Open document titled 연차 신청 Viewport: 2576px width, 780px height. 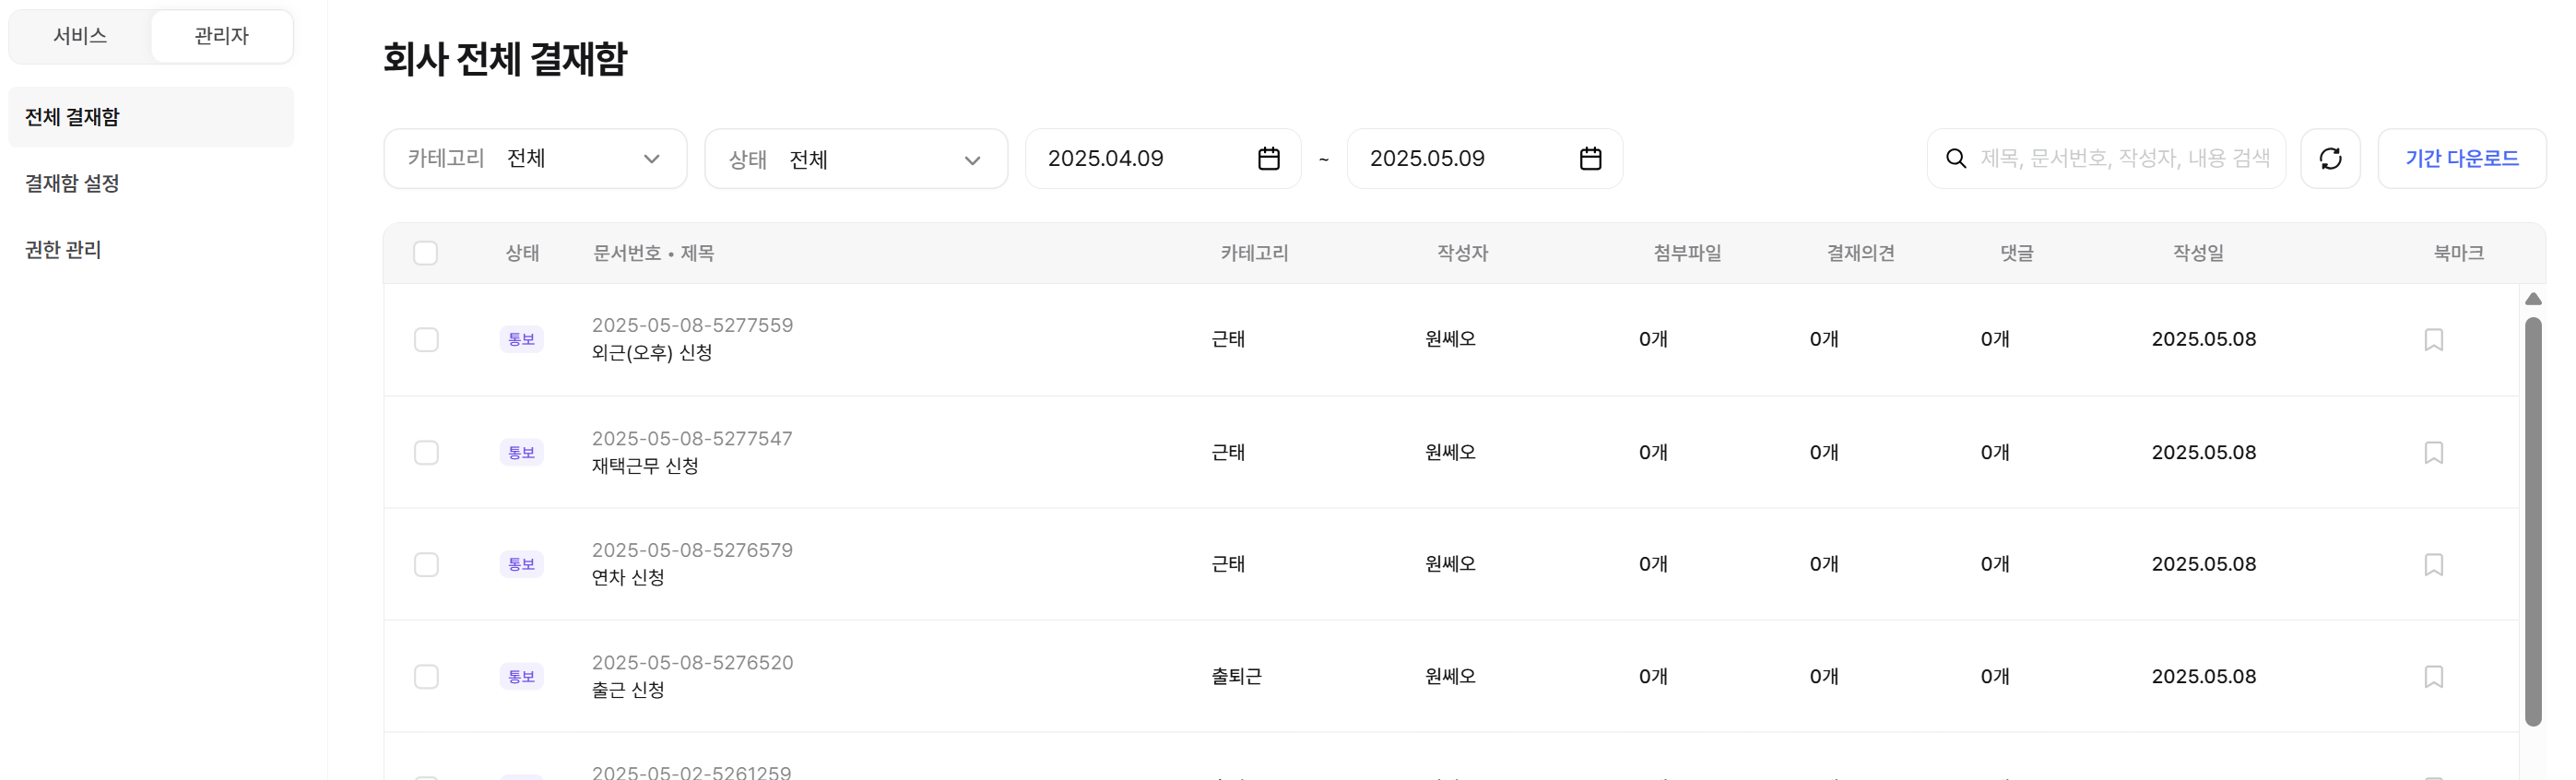[x=628, y=578]
